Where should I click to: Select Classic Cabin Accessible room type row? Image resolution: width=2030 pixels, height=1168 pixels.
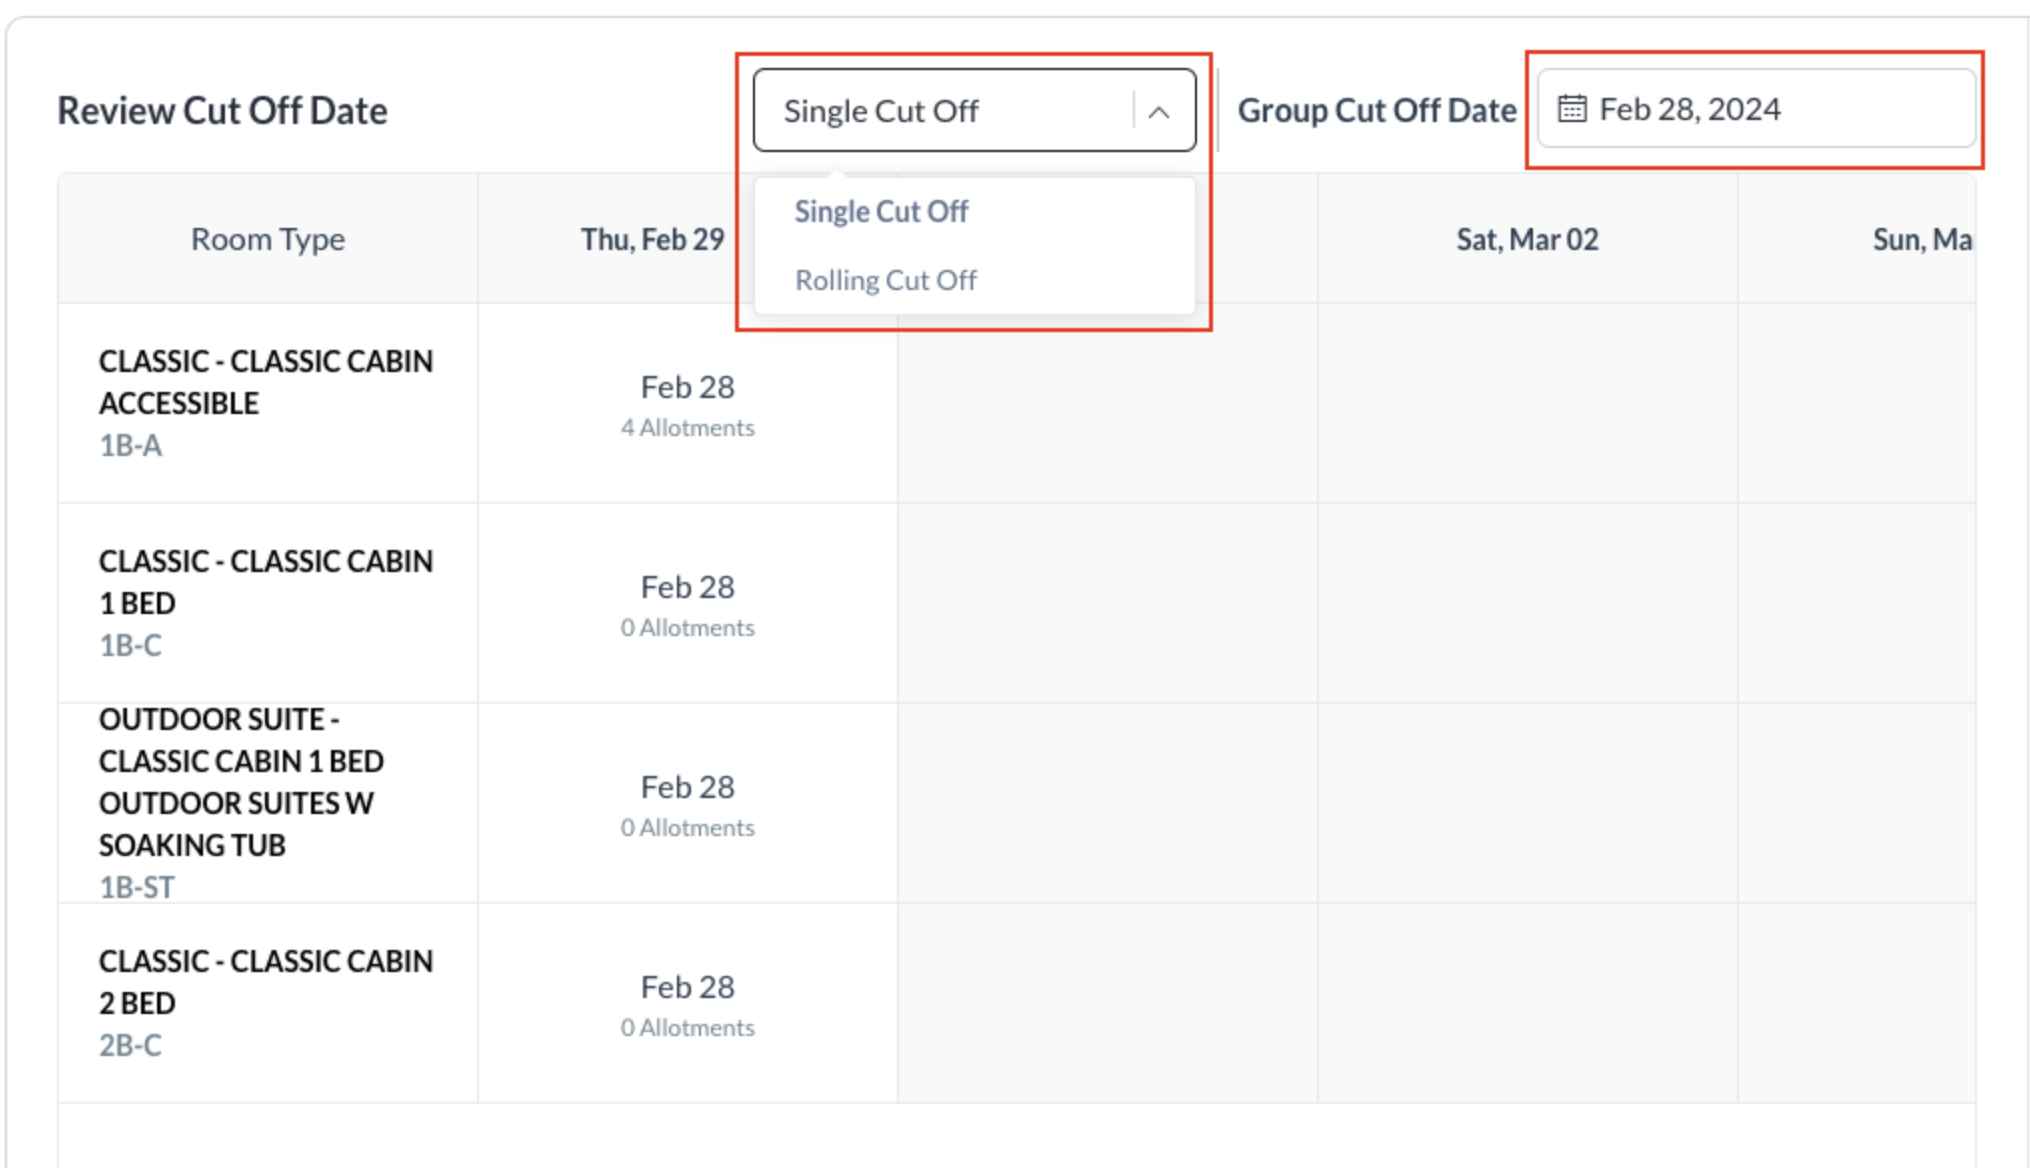pyautogui.click(x=266, y=402)
